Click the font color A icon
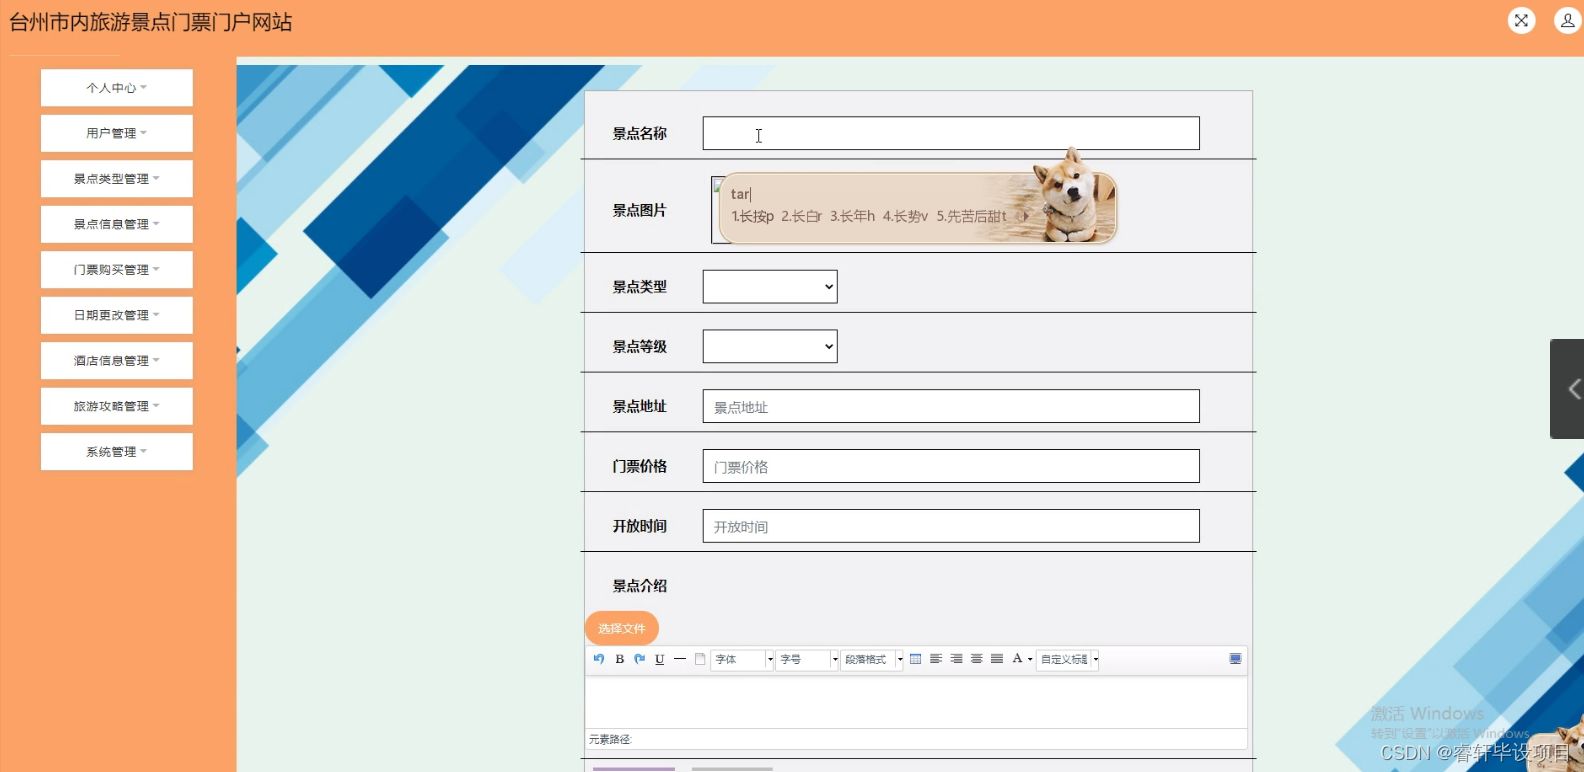Viewport: 1584px width, 772px height. [1017, 659]
